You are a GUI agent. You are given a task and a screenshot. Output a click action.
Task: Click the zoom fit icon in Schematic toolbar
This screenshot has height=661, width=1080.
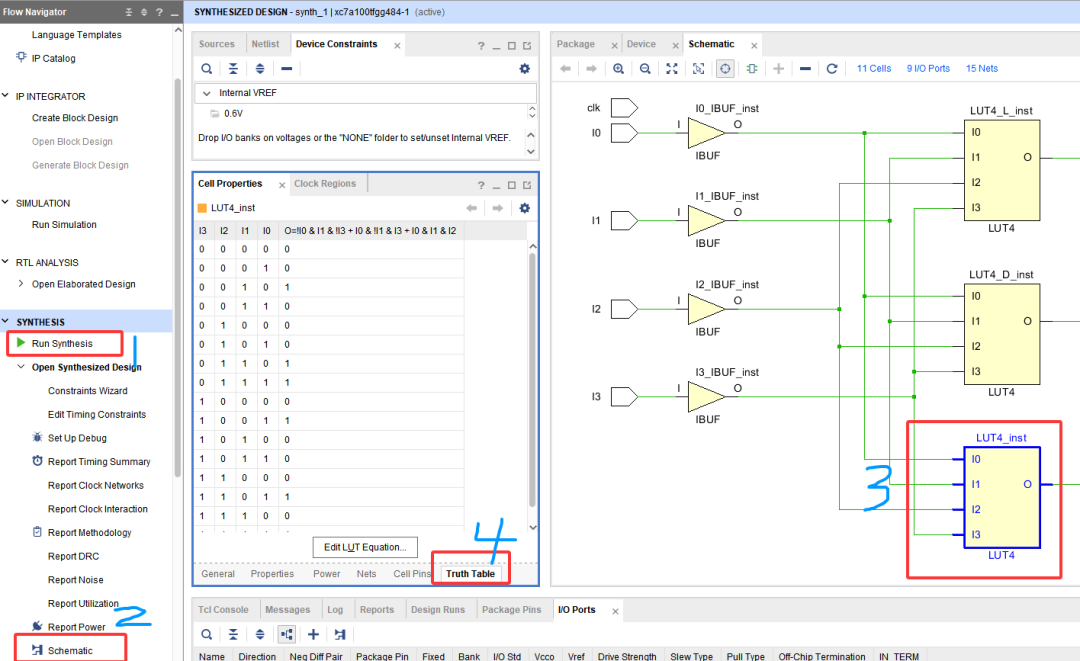tap(672, 69)
